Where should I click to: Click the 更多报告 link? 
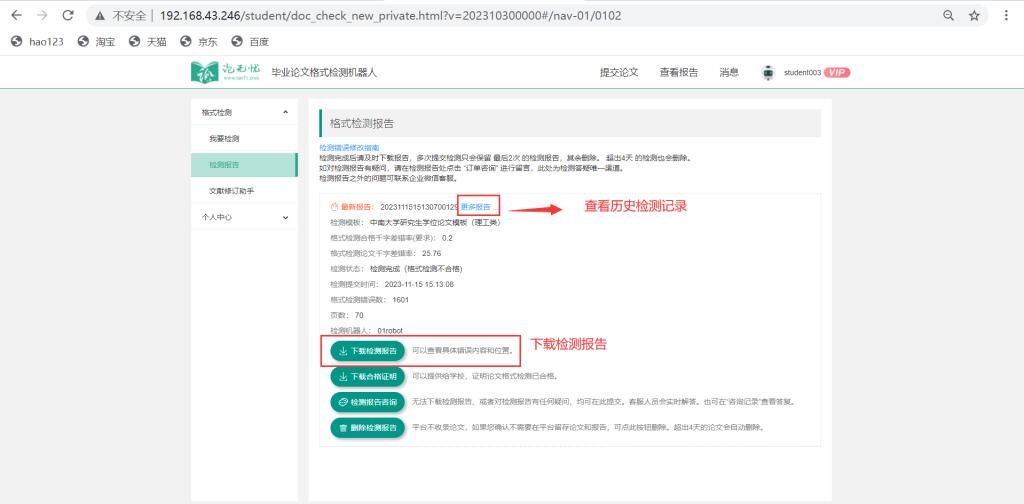476,206
